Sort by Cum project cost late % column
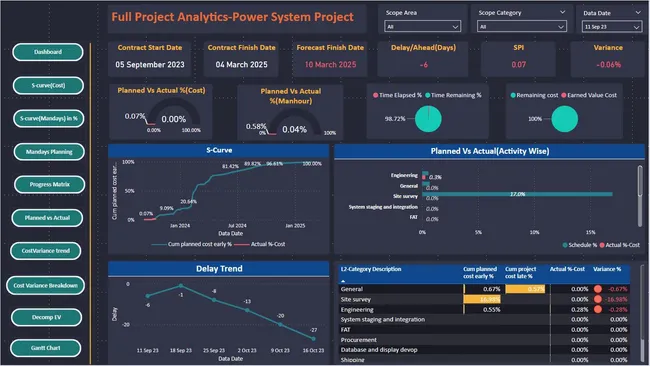 tap(520, 272)
